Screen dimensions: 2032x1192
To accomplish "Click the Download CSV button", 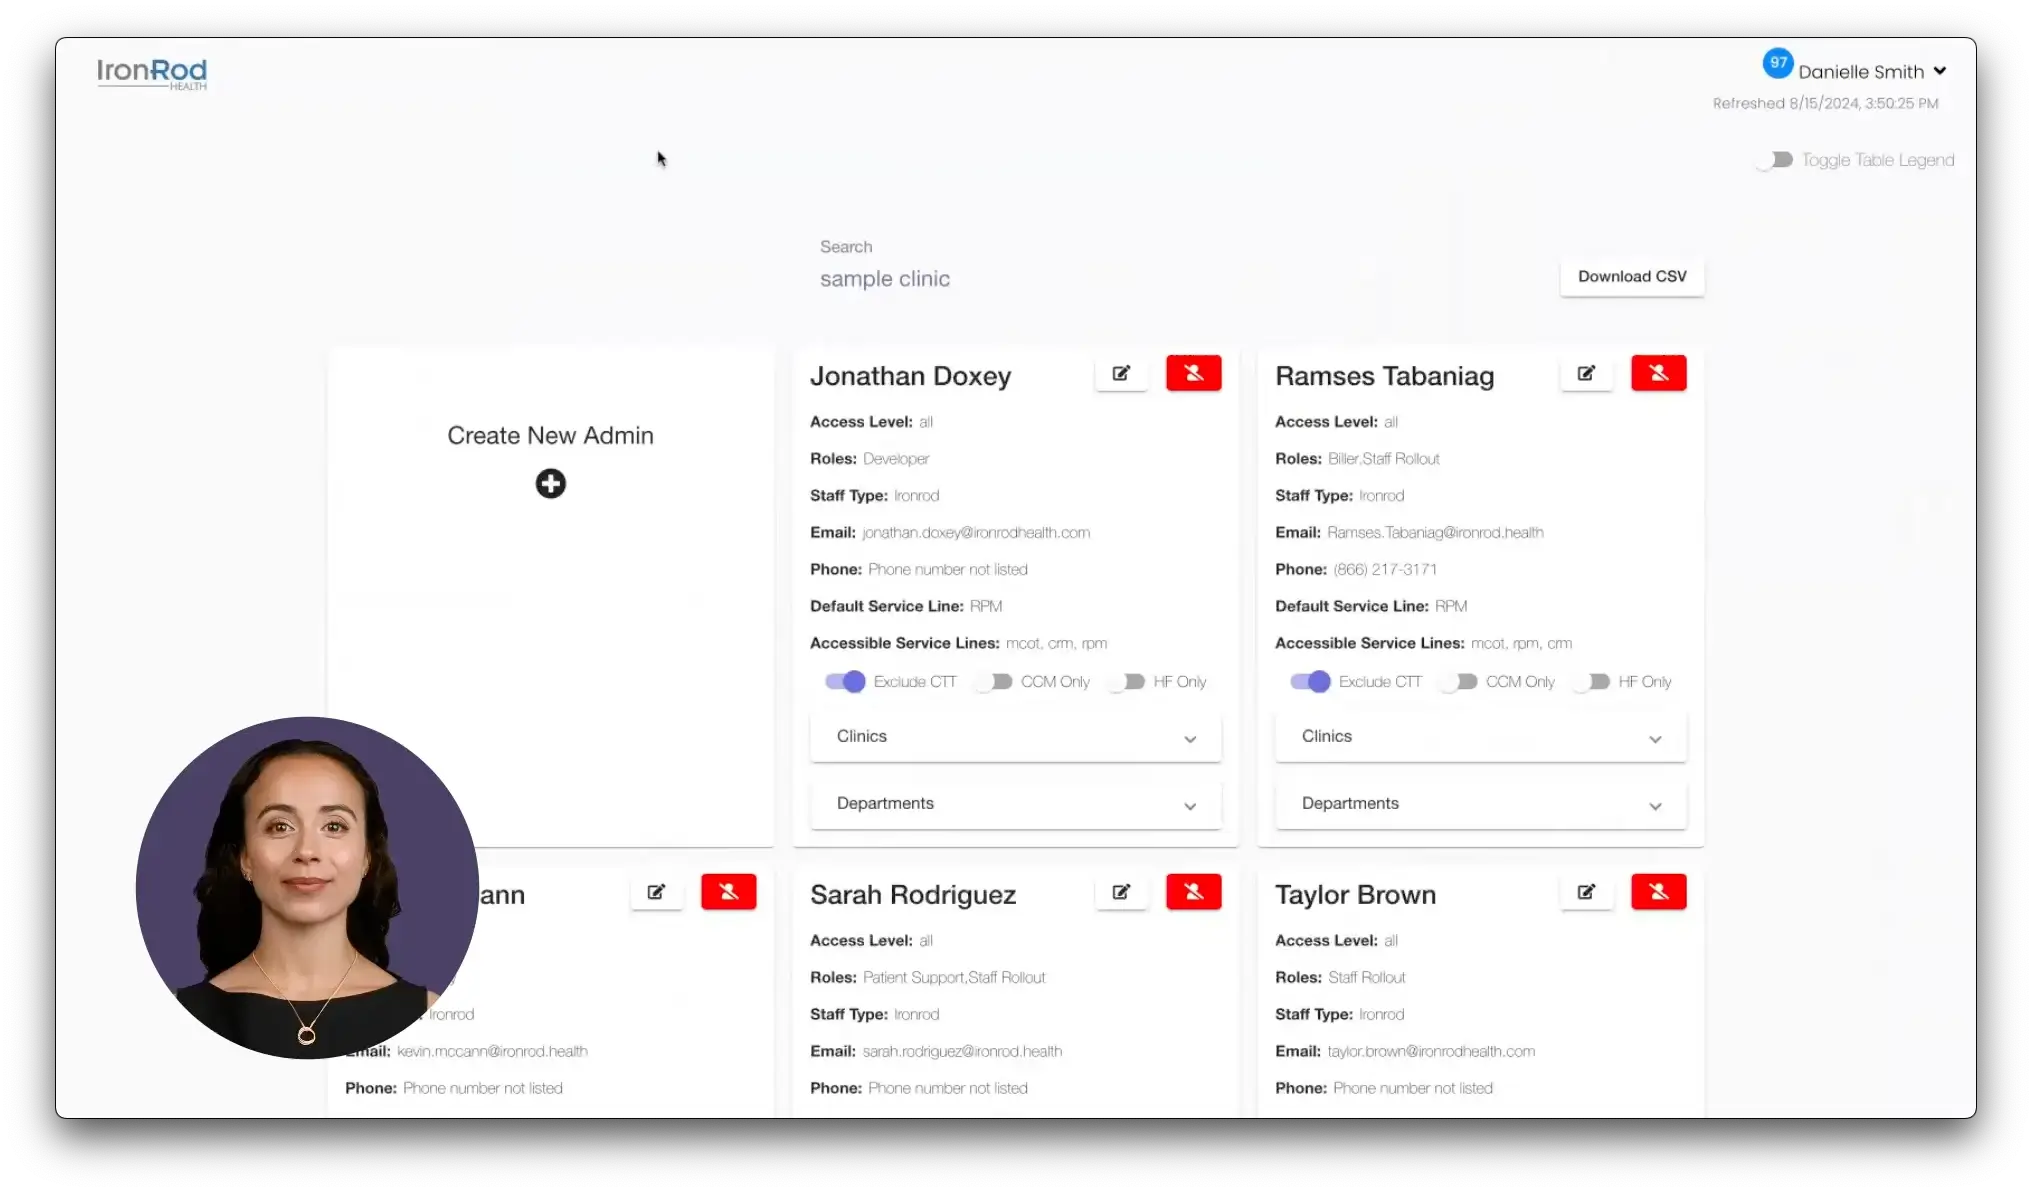I will pyautogui.click(x=1631, y=277).
